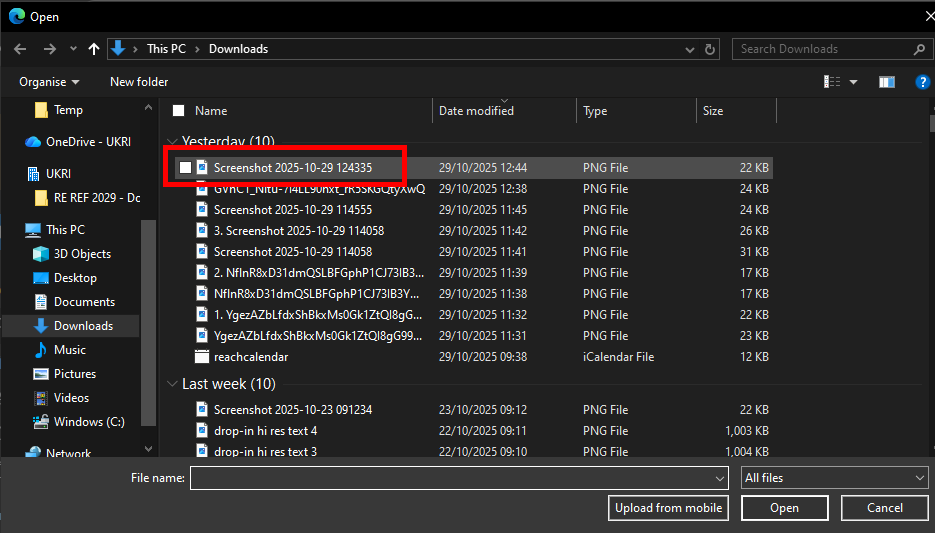Expand the File name dropdown arrow
Screen dimensions: 935x533
coord(720,478)
